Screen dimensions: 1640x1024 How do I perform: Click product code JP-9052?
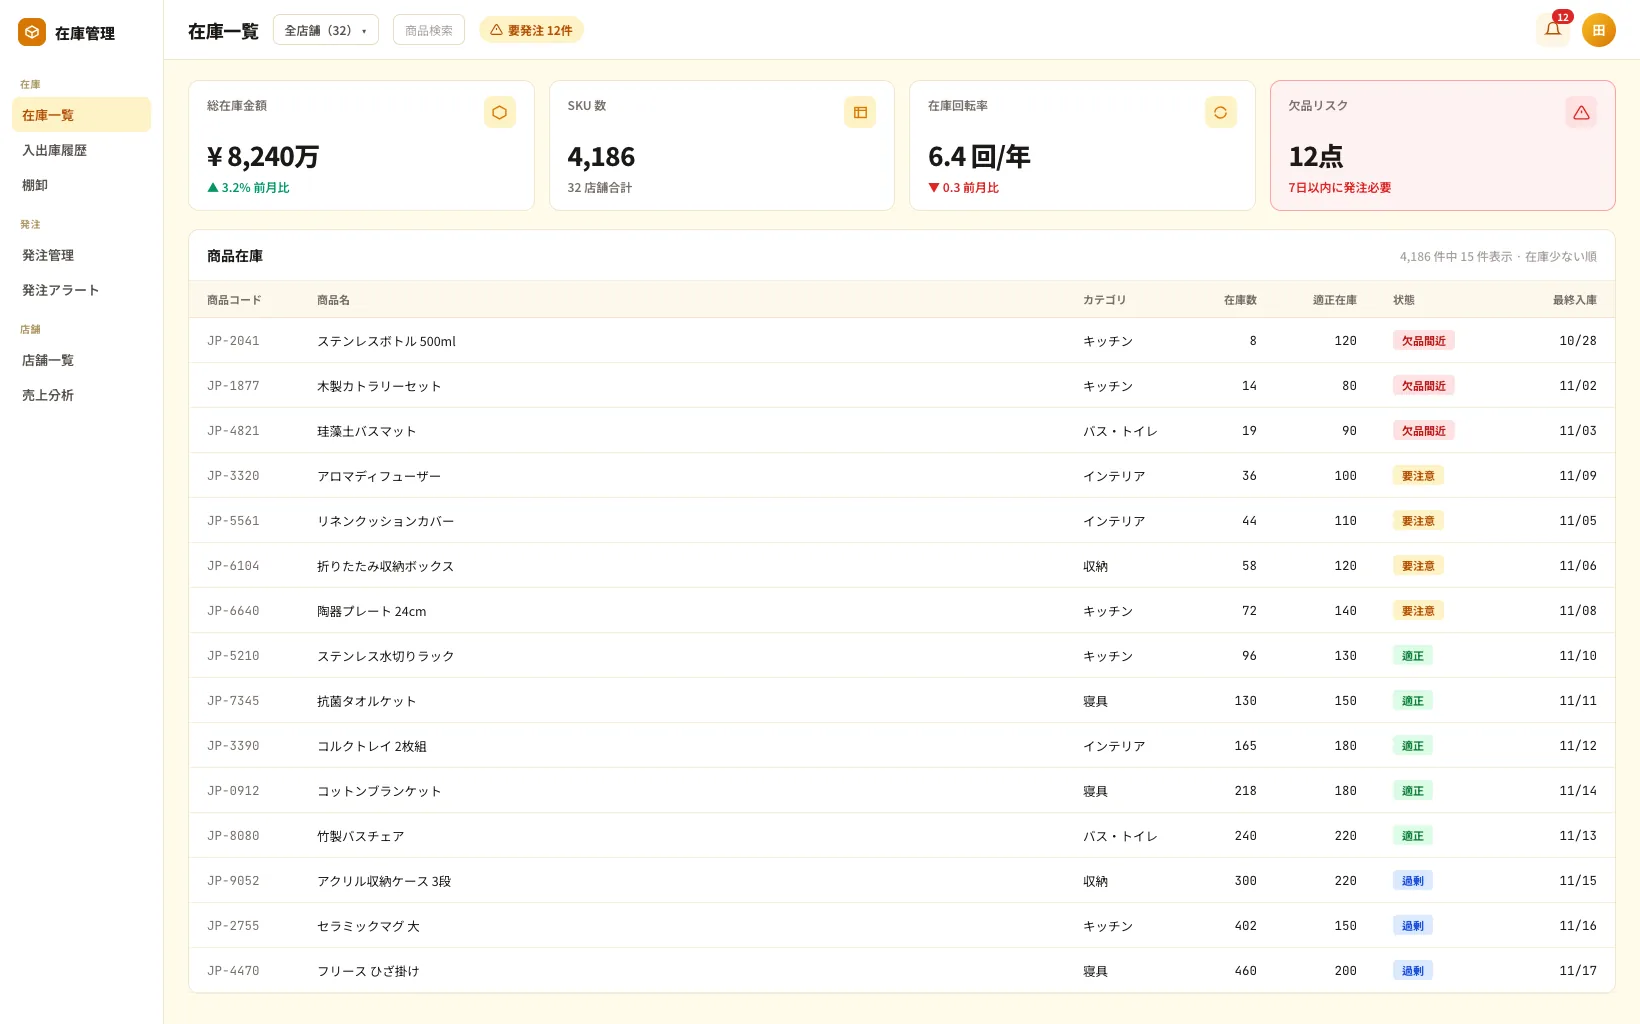(233, 881)
